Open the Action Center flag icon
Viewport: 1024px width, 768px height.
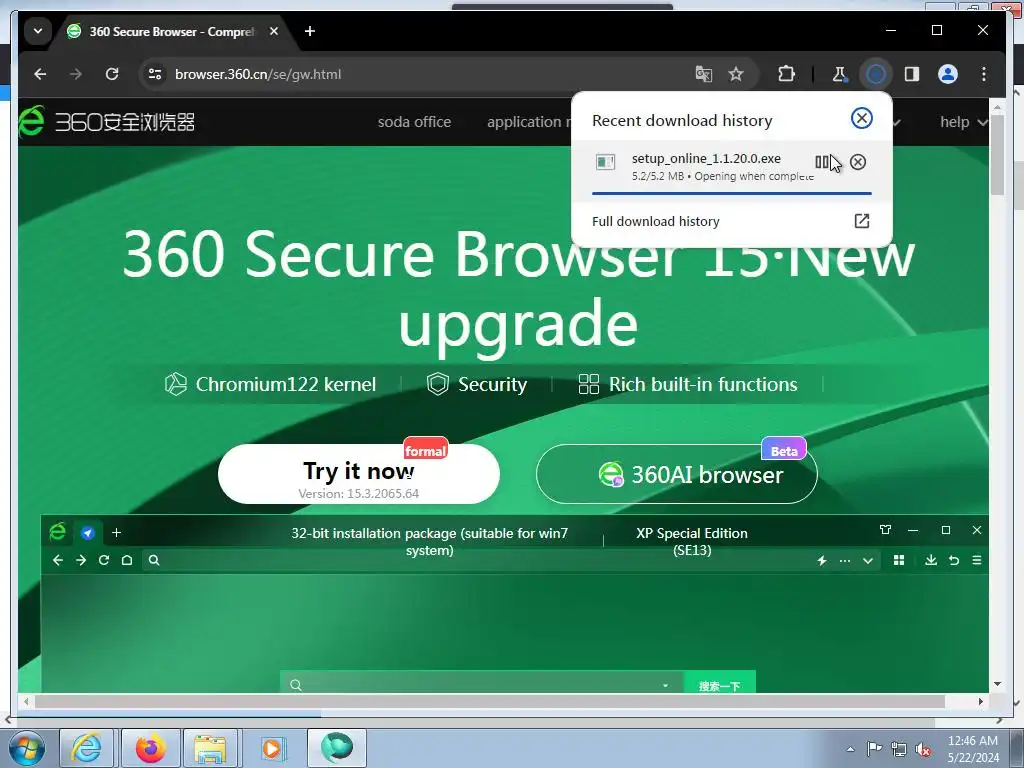point(874,749)
